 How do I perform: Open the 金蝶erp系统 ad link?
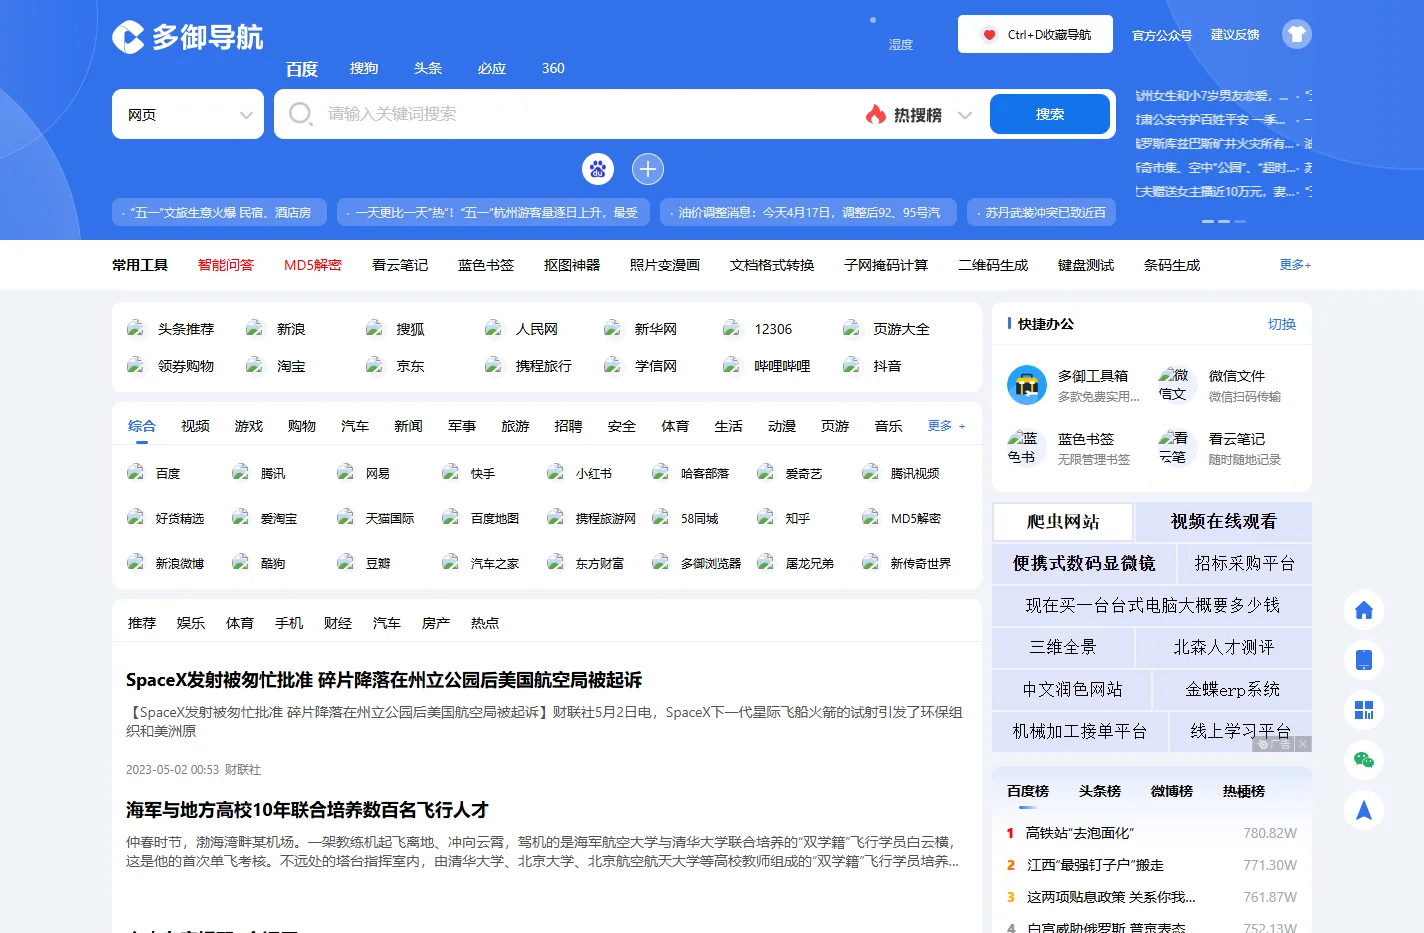click(x=1232, y=690)
